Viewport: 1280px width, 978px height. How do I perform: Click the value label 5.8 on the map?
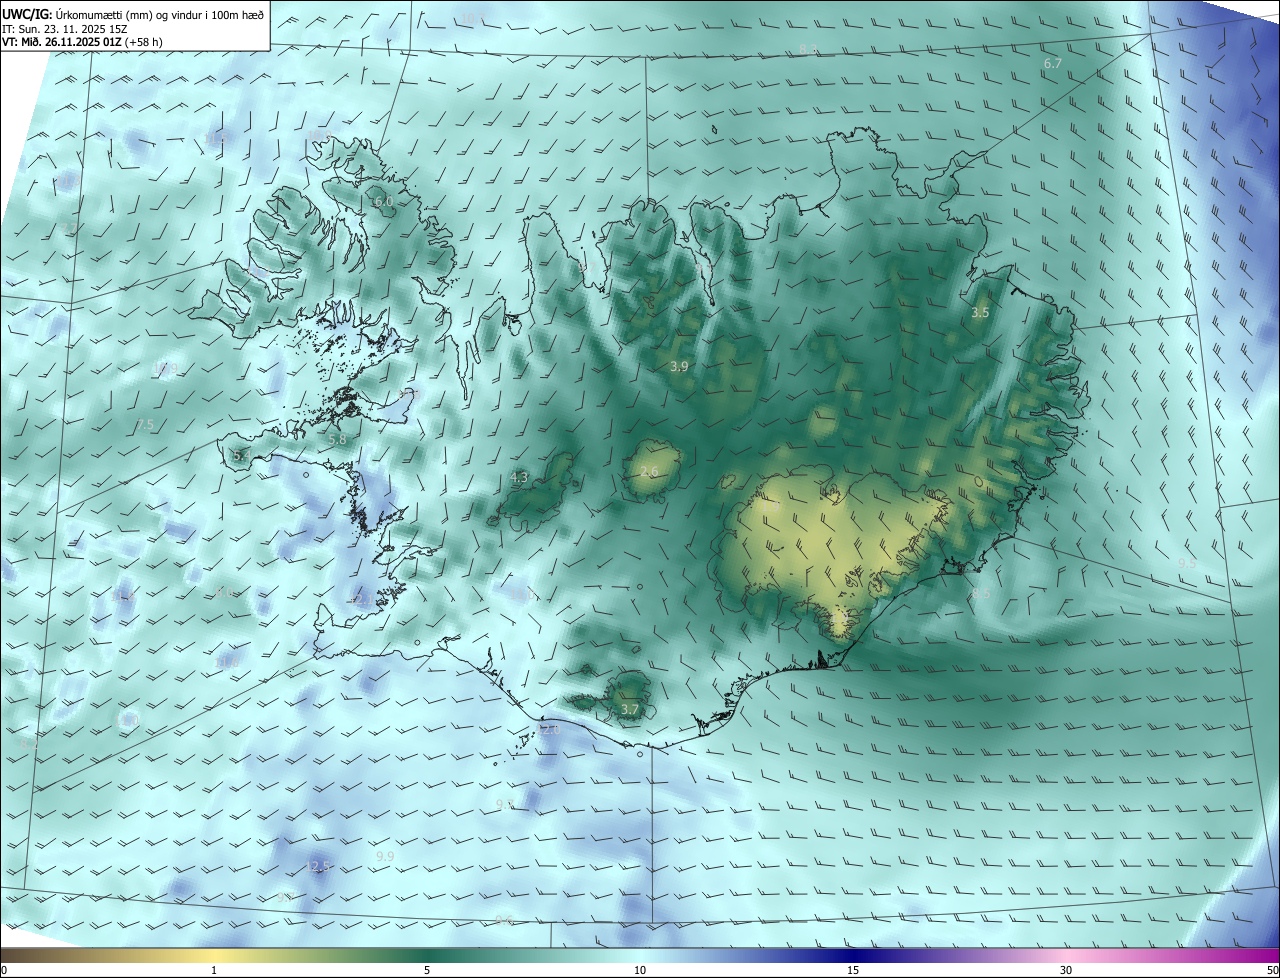tap(337, 439)
